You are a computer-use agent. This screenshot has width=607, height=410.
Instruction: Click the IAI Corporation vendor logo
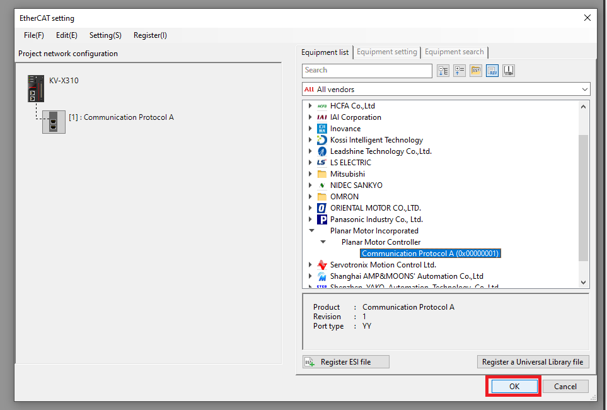tap(322, 117)
